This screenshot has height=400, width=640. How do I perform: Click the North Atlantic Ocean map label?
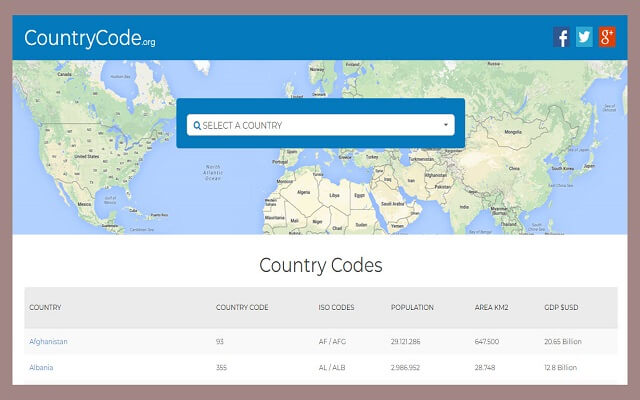point(213,173)
